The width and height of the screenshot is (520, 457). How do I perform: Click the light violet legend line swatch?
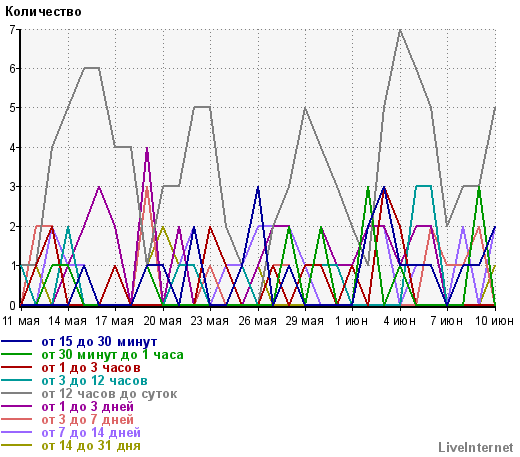17,432
